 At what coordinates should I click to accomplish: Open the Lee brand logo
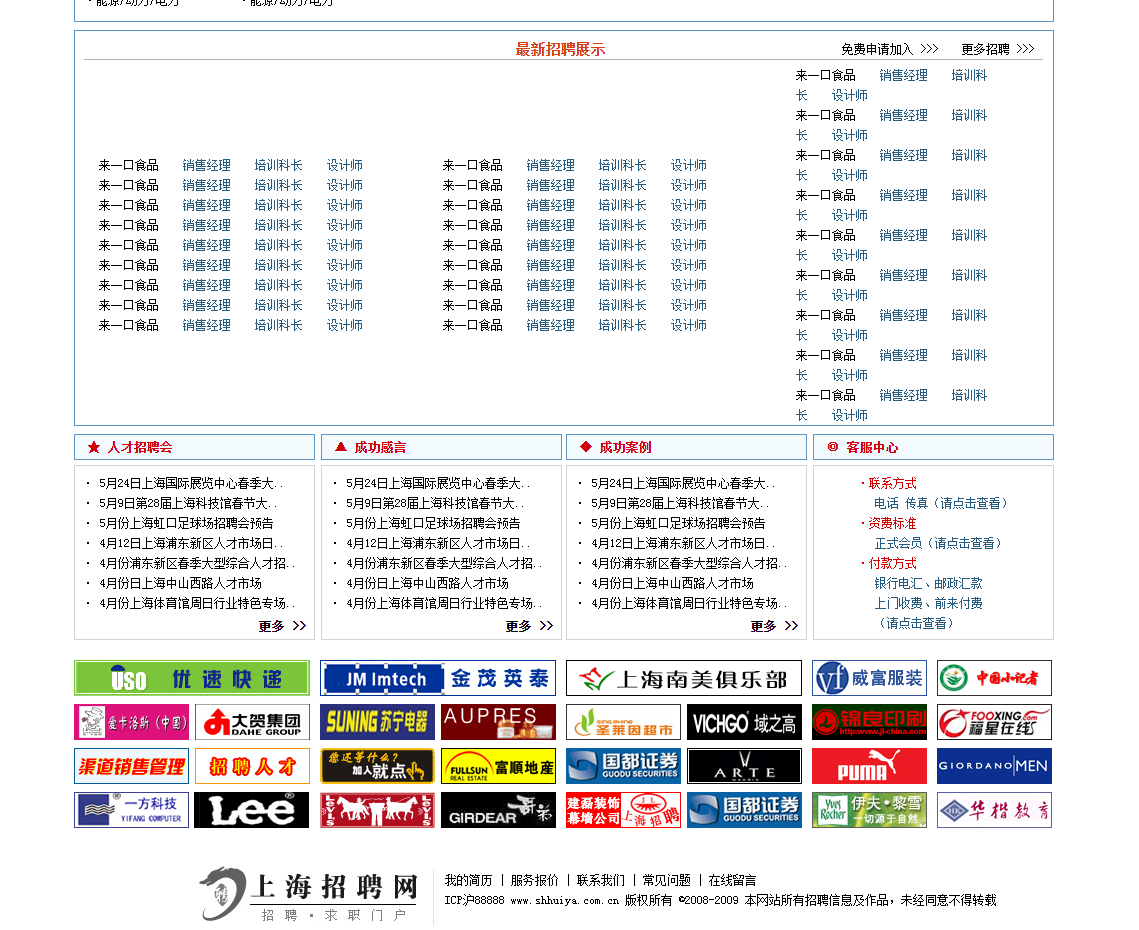[x=252, y=810]
